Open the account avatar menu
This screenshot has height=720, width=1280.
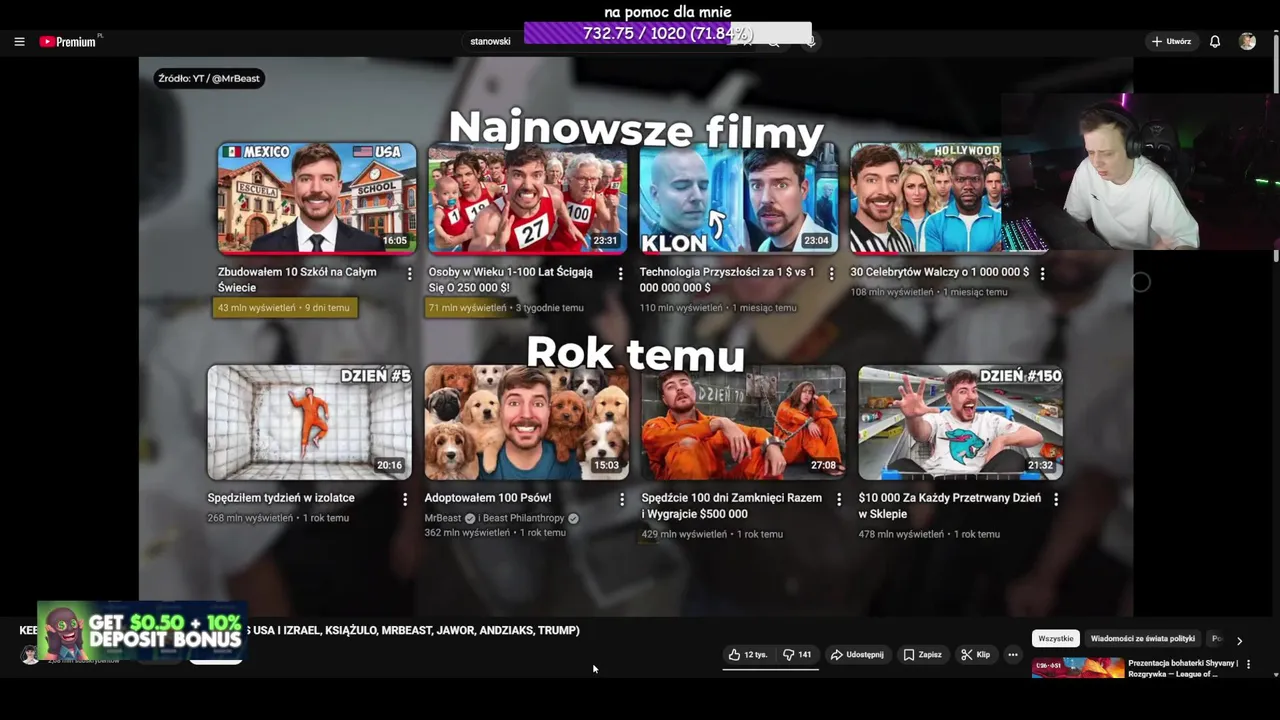coord(1247,42)
